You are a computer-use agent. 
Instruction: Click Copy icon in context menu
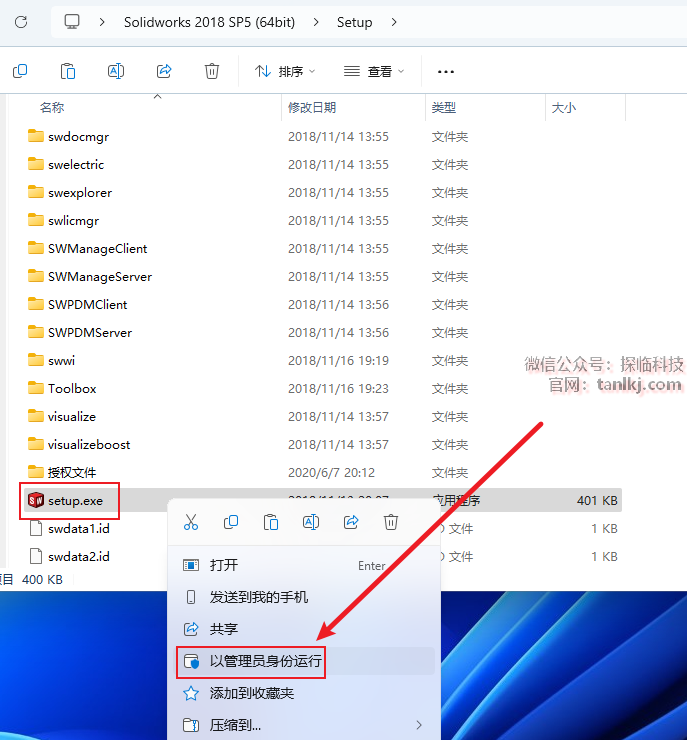(x=231, y=522)
